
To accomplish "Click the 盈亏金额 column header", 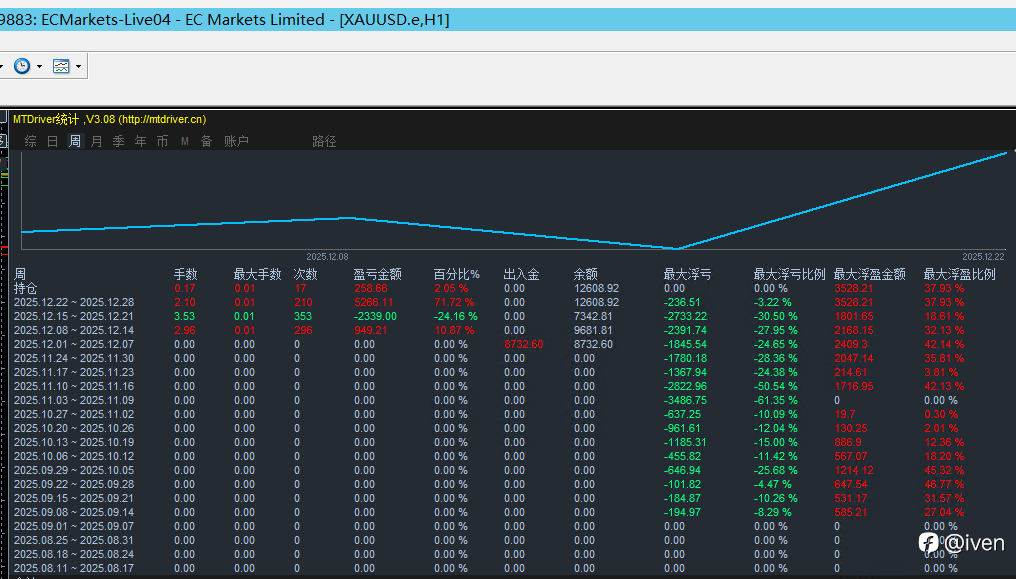I will pyautogui.click(x=377, y=274).
